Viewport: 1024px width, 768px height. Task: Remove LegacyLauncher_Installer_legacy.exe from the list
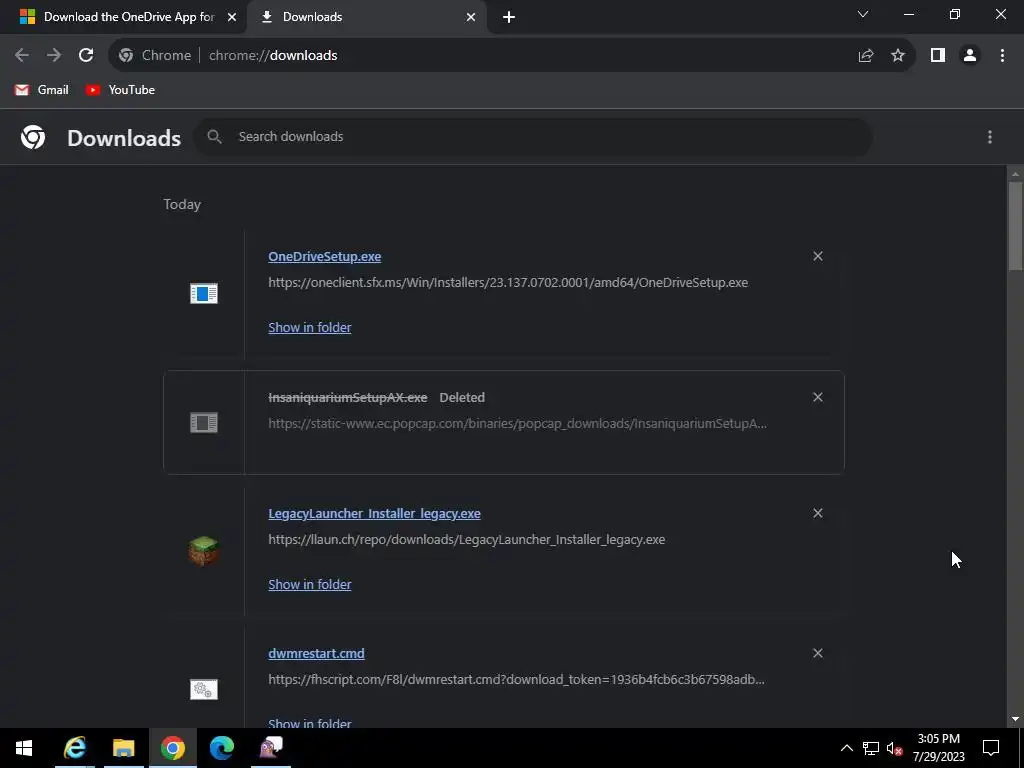pos(818,513)
